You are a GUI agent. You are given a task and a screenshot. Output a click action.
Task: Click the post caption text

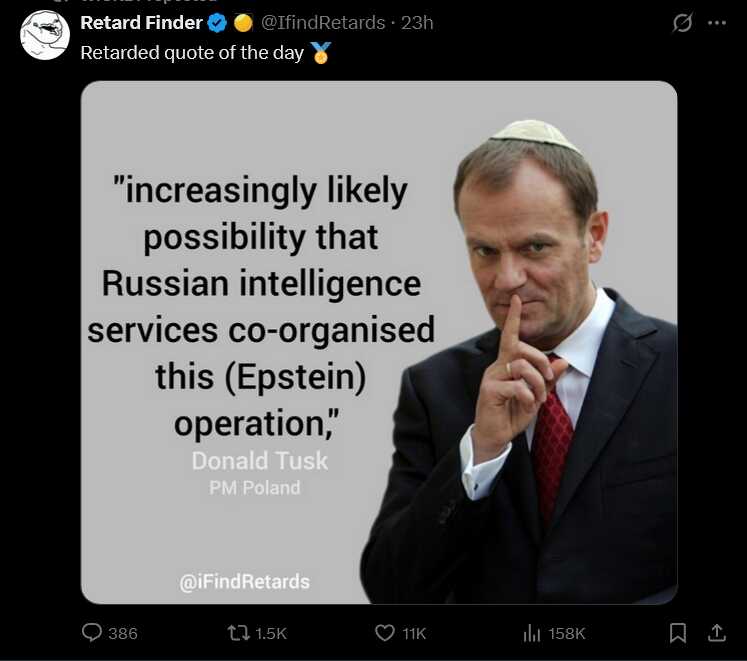pyautogui.click(x=192, y=53)
